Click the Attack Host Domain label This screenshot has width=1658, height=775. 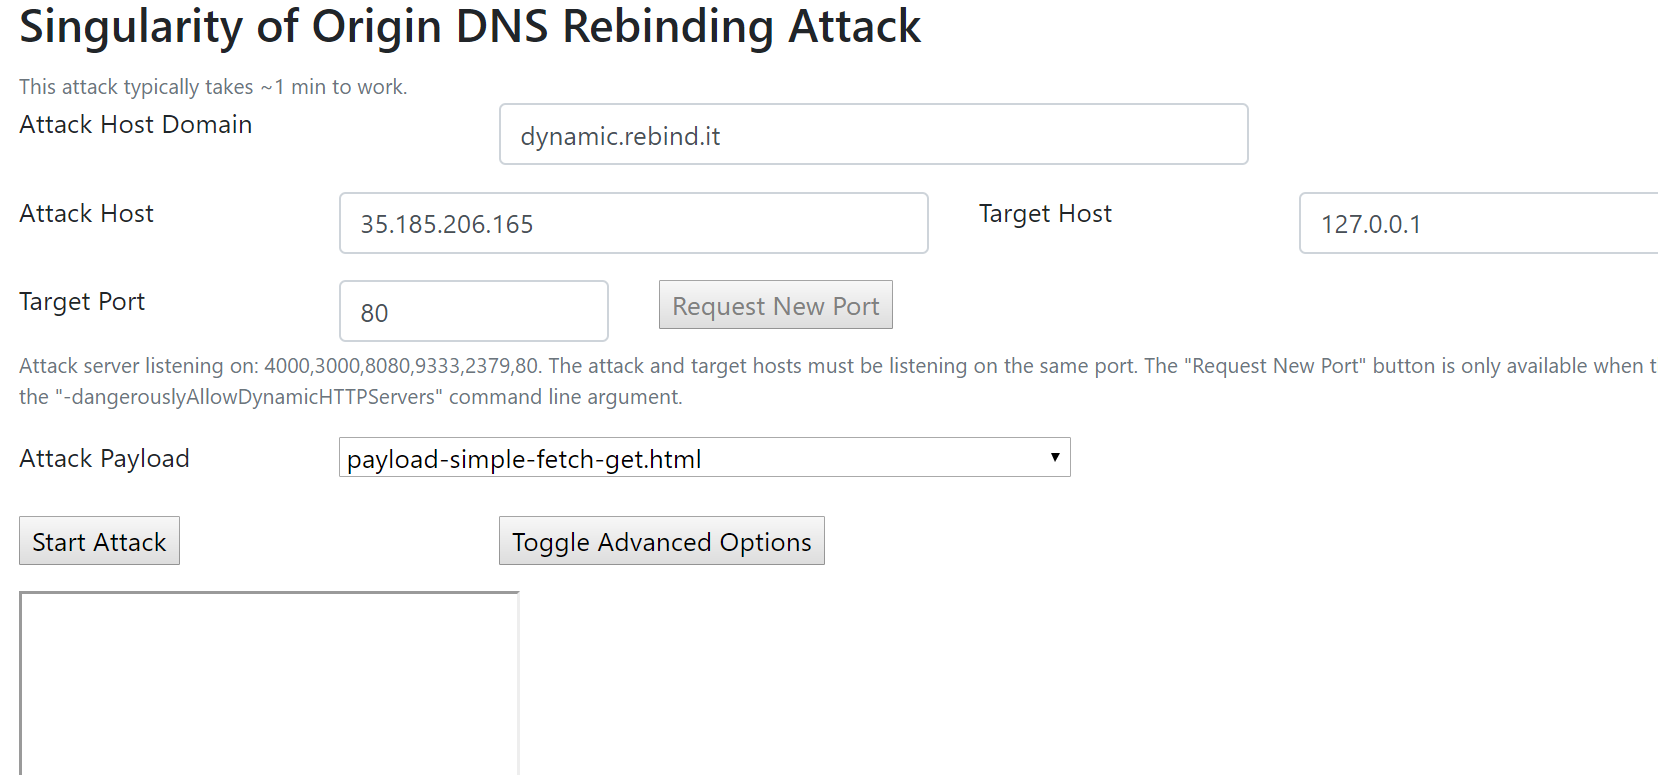coord(136,125)
